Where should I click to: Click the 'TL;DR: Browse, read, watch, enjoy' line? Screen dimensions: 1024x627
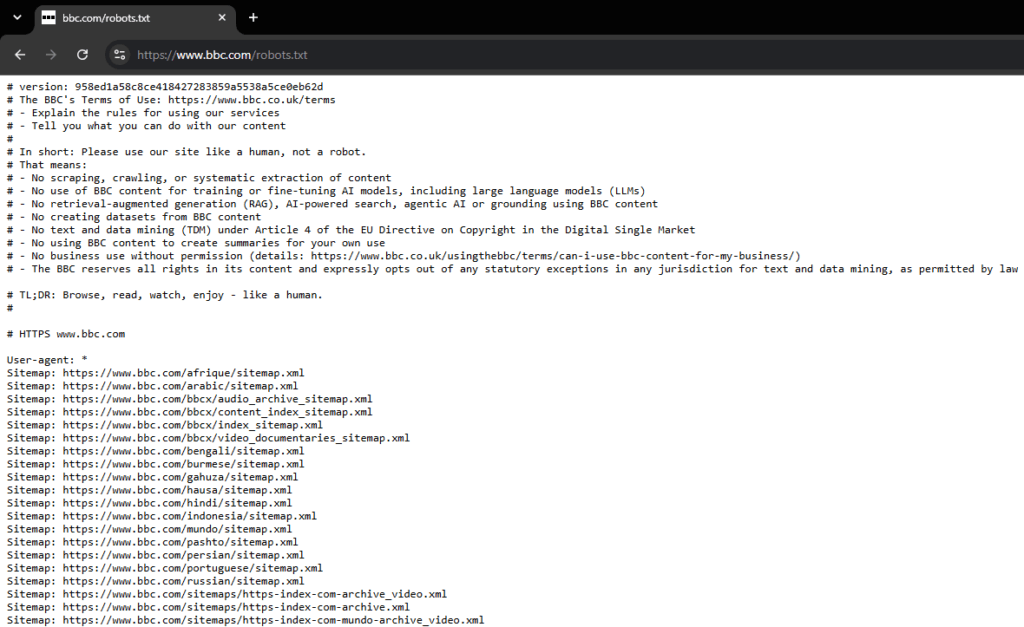pos(165,295)
